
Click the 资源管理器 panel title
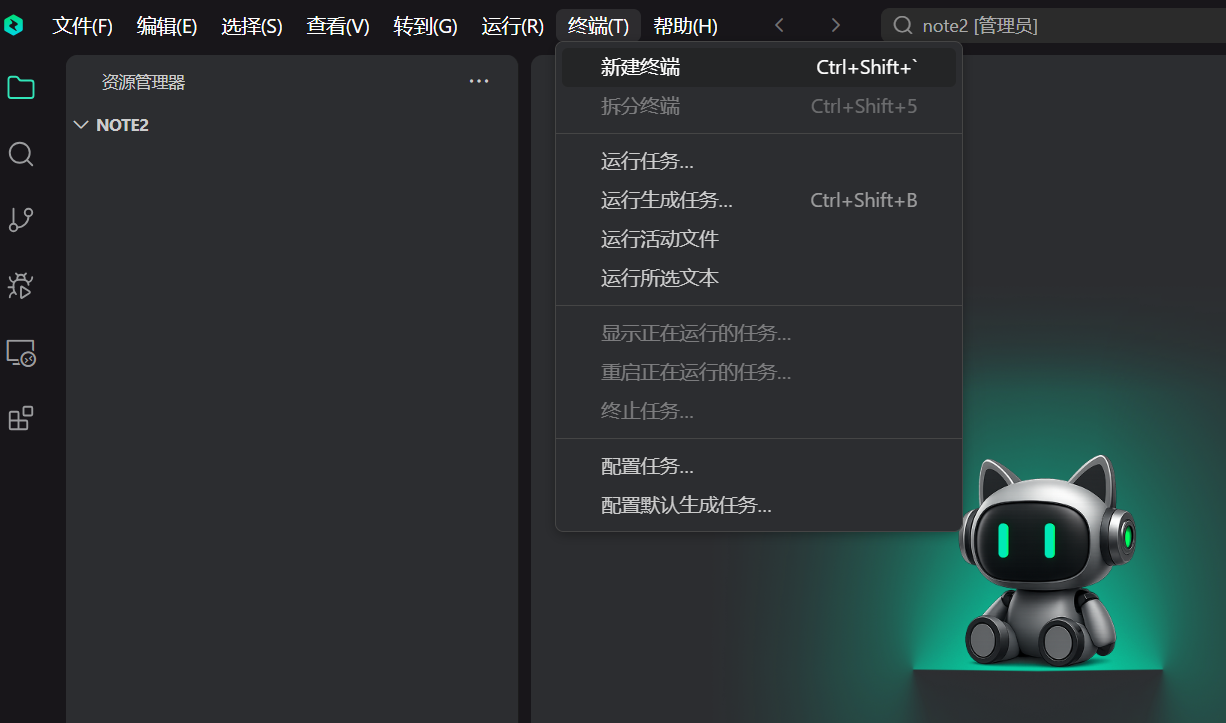143,82
